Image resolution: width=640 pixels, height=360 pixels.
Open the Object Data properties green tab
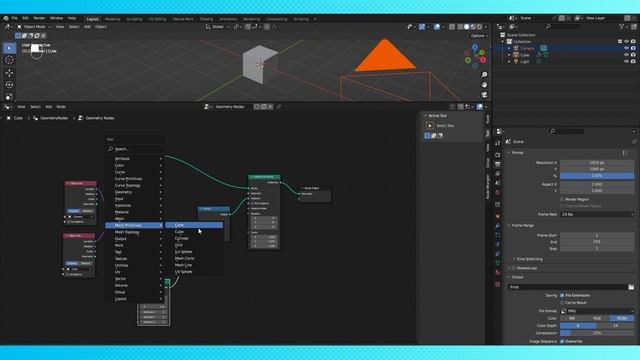coord(498,263)
